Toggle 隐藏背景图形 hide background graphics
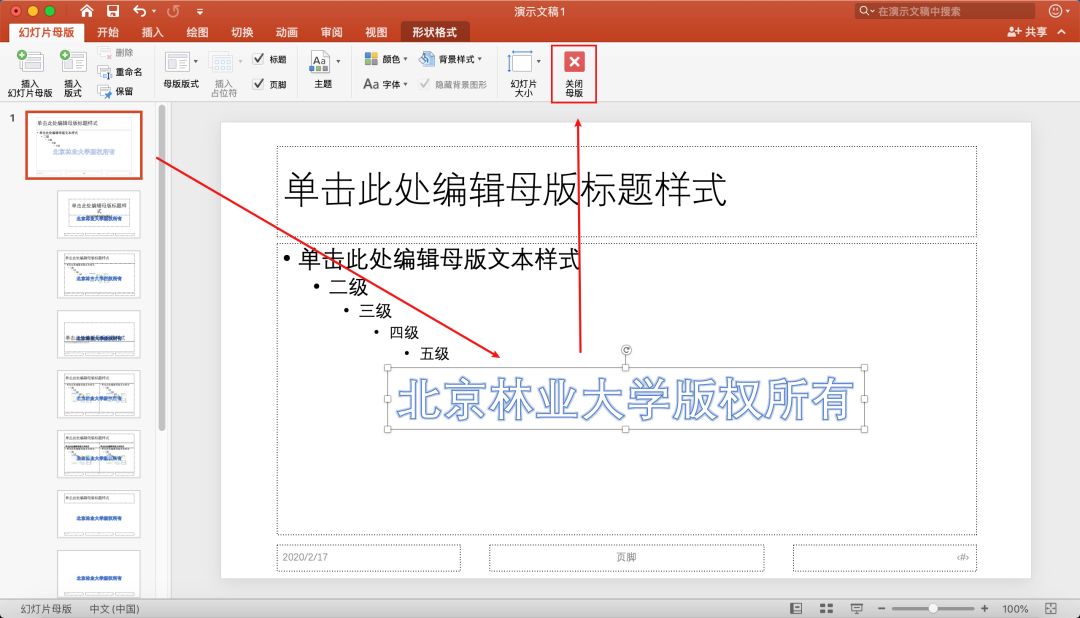This screenshot has width=1080, height=618. 453,84
